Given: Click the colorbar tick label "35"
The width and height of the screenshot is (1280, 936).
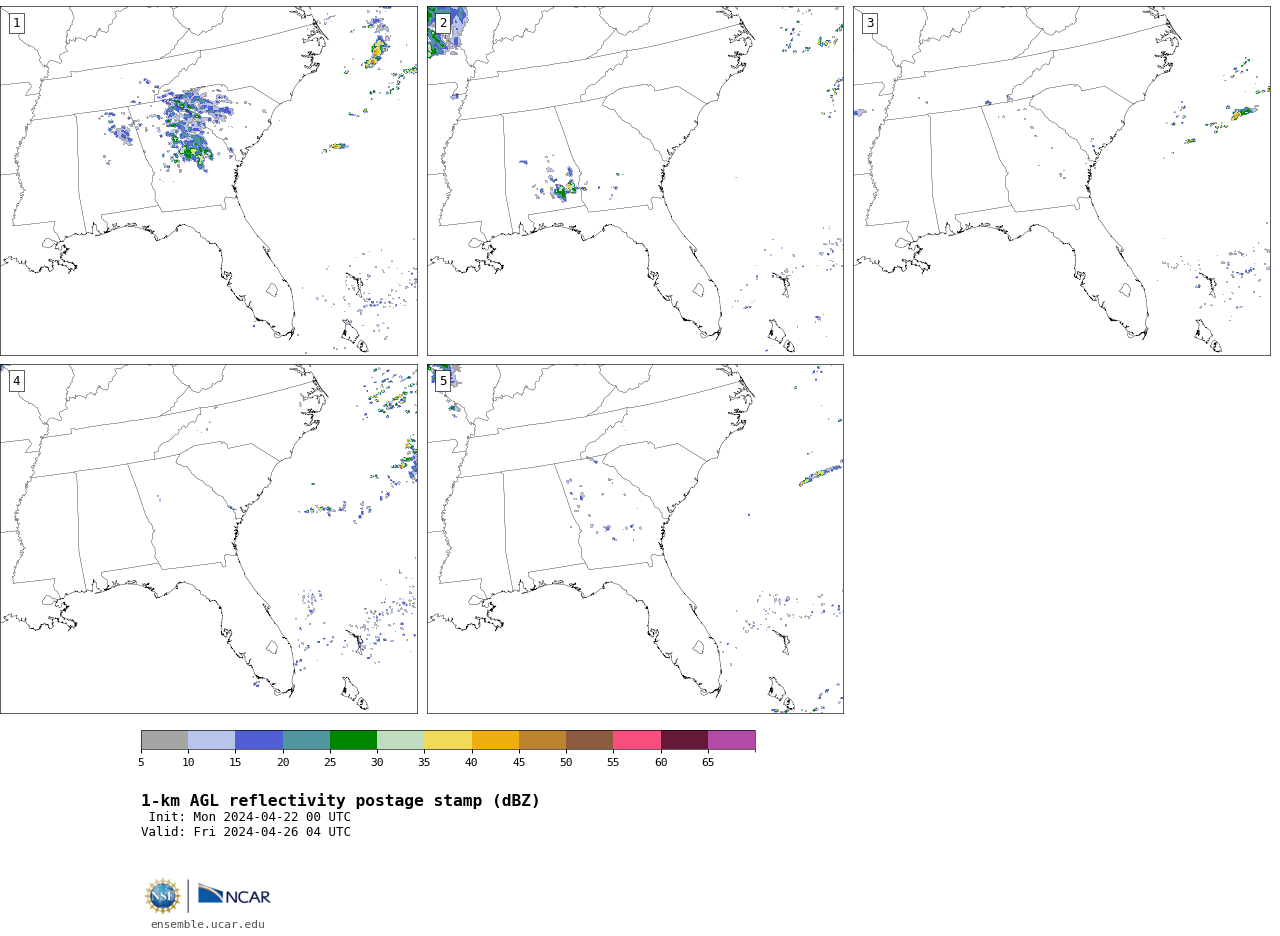Looking at the screenshot, I should click(424, 763).
